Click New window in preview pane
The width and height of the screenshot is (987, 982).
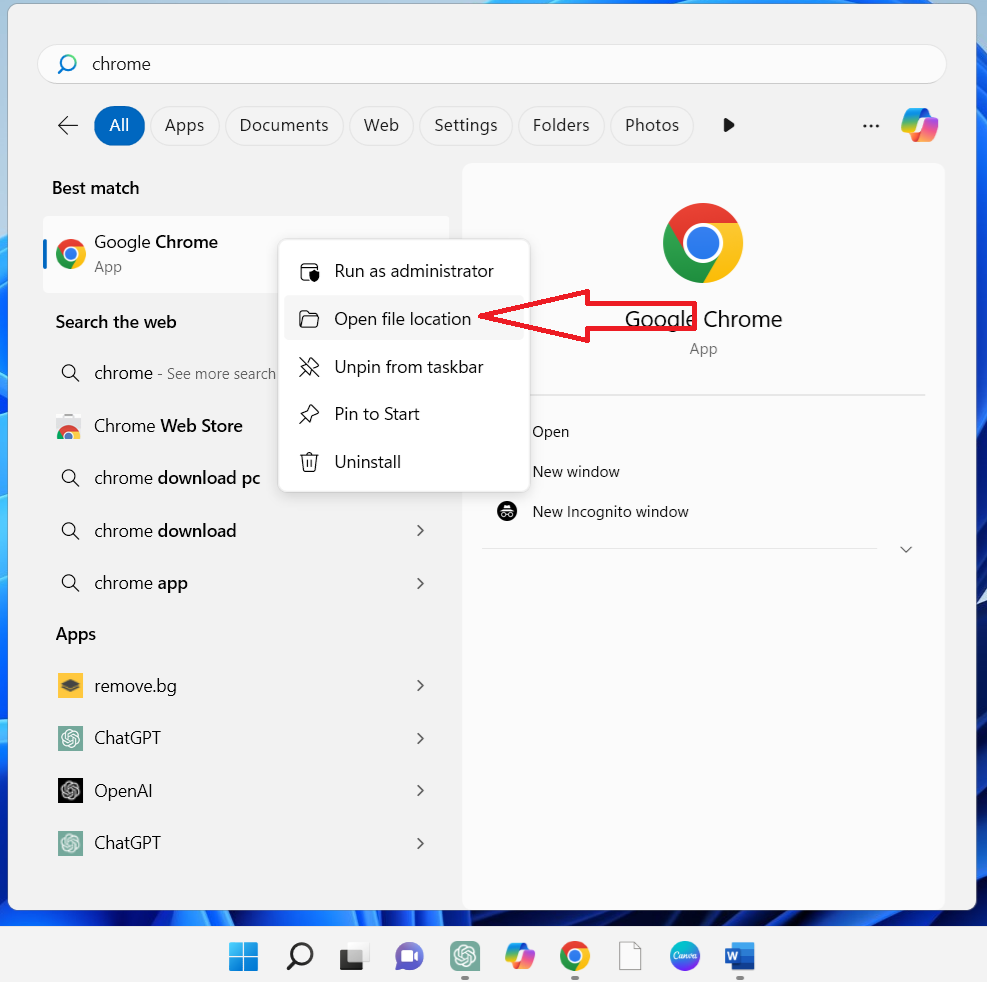click(x=576, y=471)
